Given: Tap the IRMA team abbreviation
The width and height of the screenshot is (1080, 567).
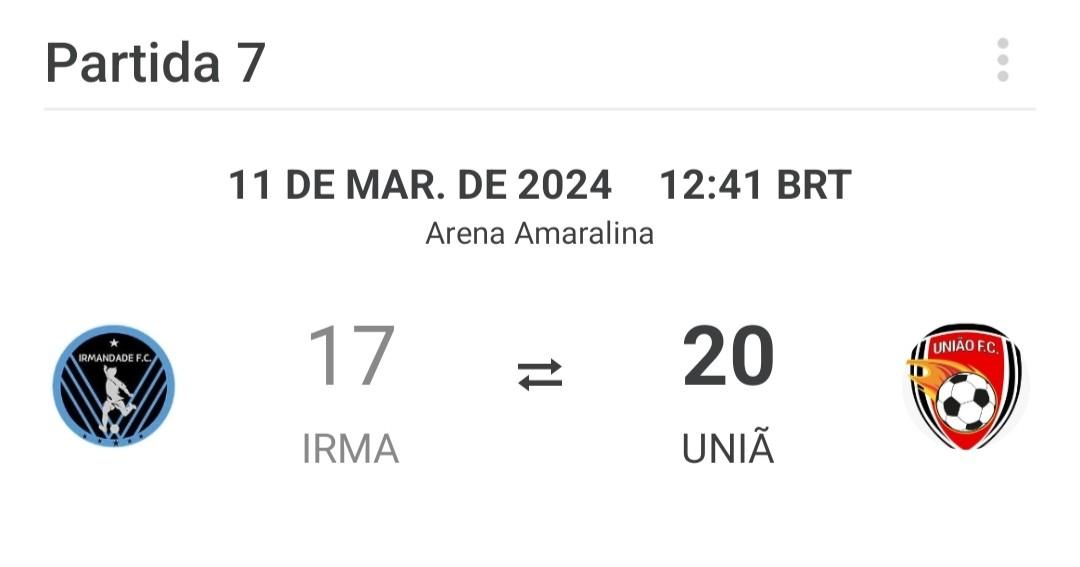Looking at the screenshot, I should [x=351, y=449].
